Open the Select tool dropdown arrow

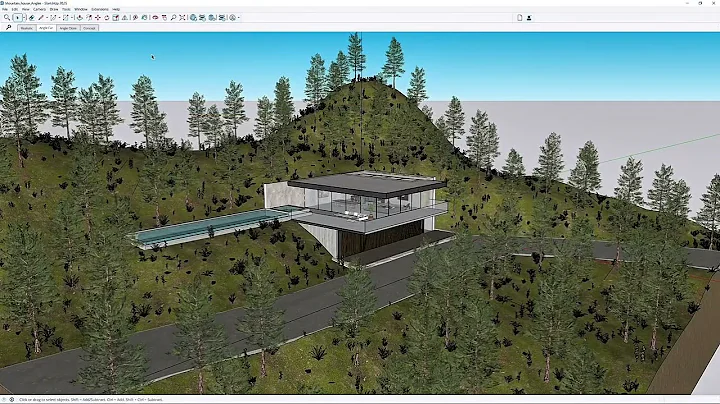coord(24,17)
